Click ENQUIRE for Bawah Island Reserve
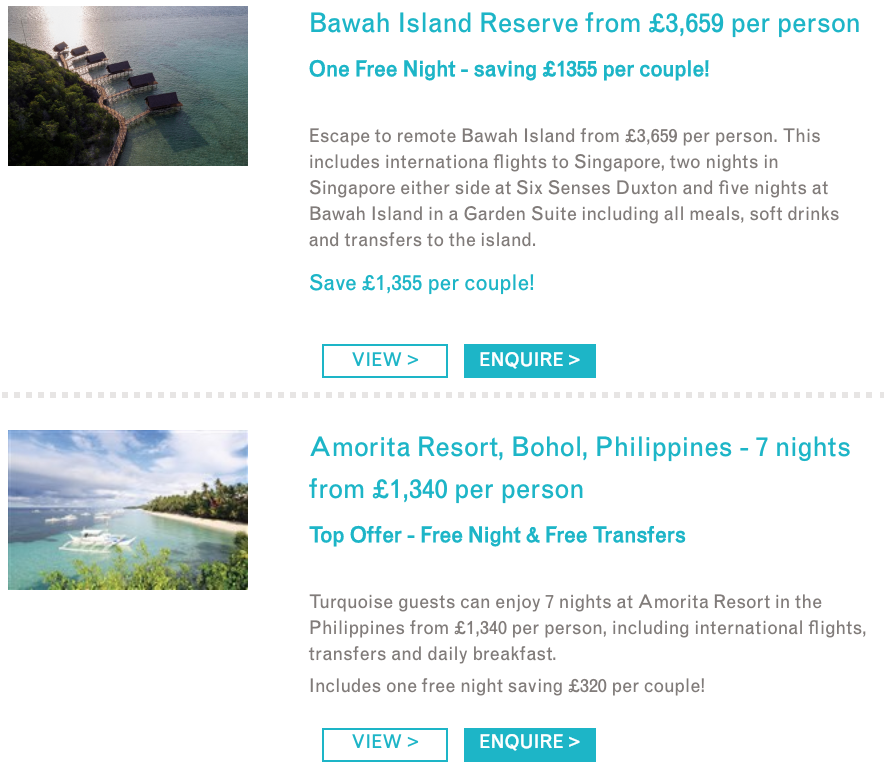This screenshot has width=884, height=766. pos(530,361)
